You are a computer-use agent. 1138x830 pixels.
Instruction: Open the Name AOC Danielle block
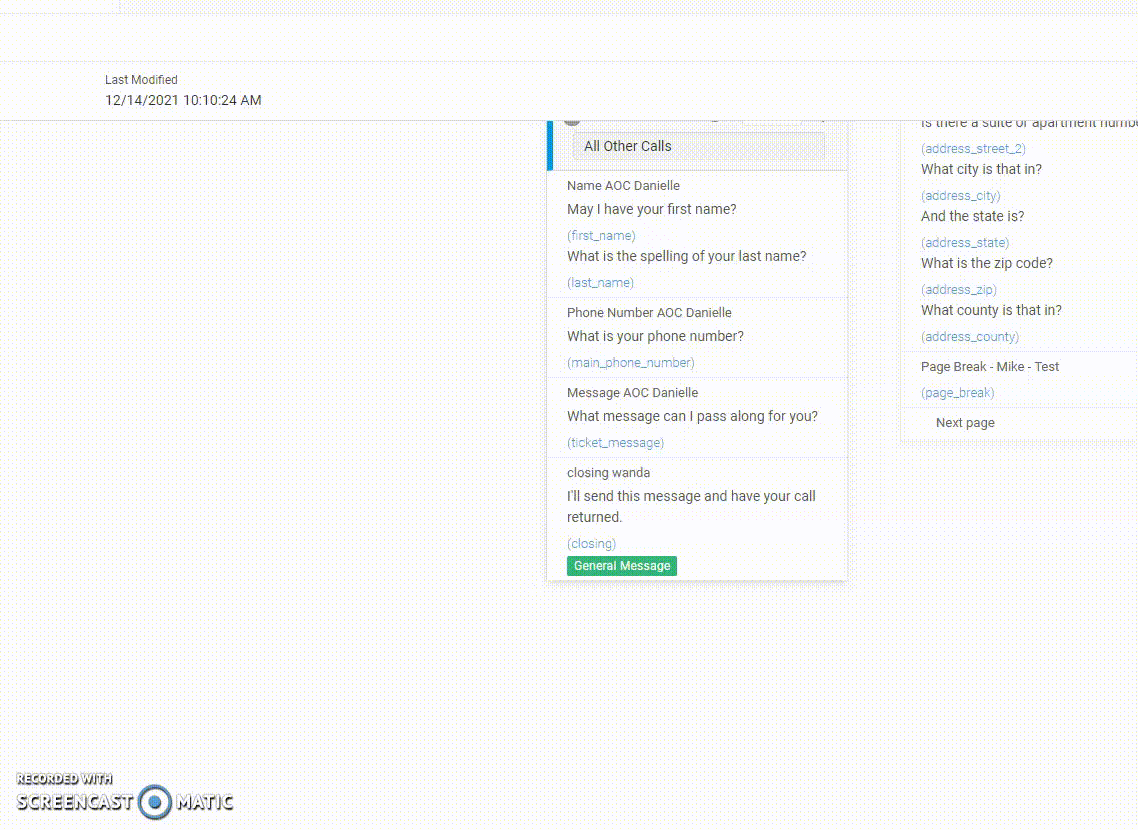[623, 186]
